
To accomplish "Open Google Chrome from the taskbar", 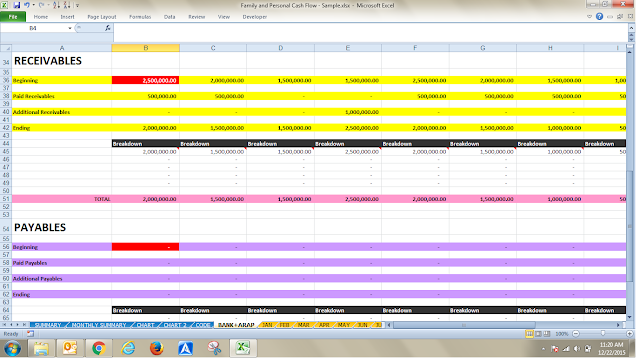I will pos(98,348).
